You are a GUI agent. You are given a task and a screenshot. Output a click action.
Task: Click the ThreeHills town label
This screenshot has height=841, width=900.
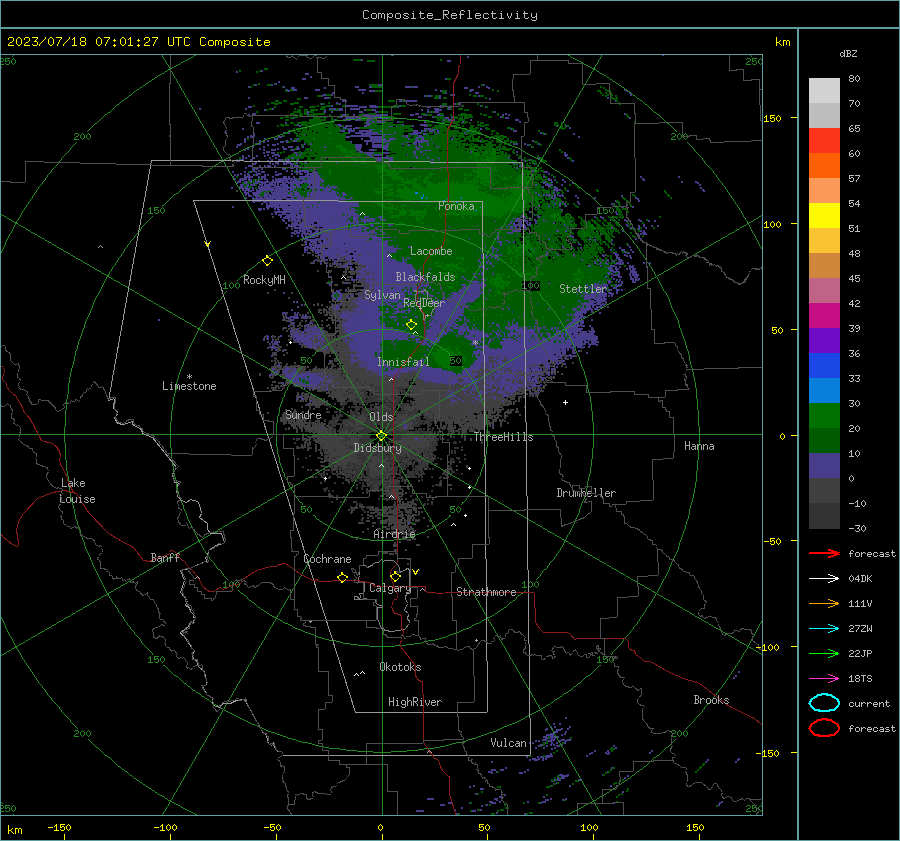pyautogui.click(x=503, y=437)
